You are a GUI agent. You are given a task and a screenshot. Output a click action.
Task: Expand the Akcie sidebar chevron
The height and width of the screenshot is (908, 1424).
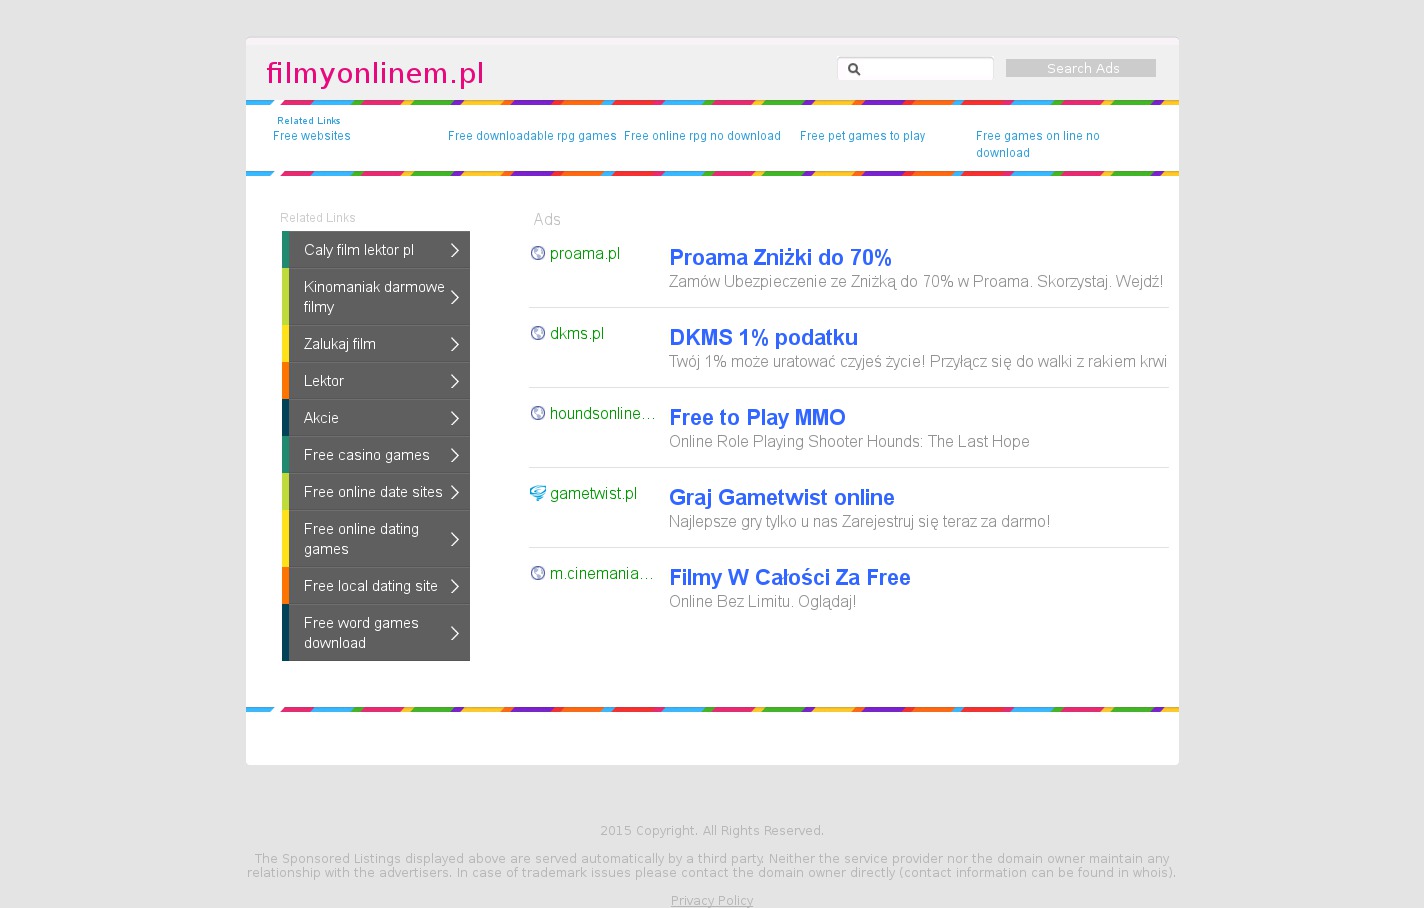coord(454,418)
